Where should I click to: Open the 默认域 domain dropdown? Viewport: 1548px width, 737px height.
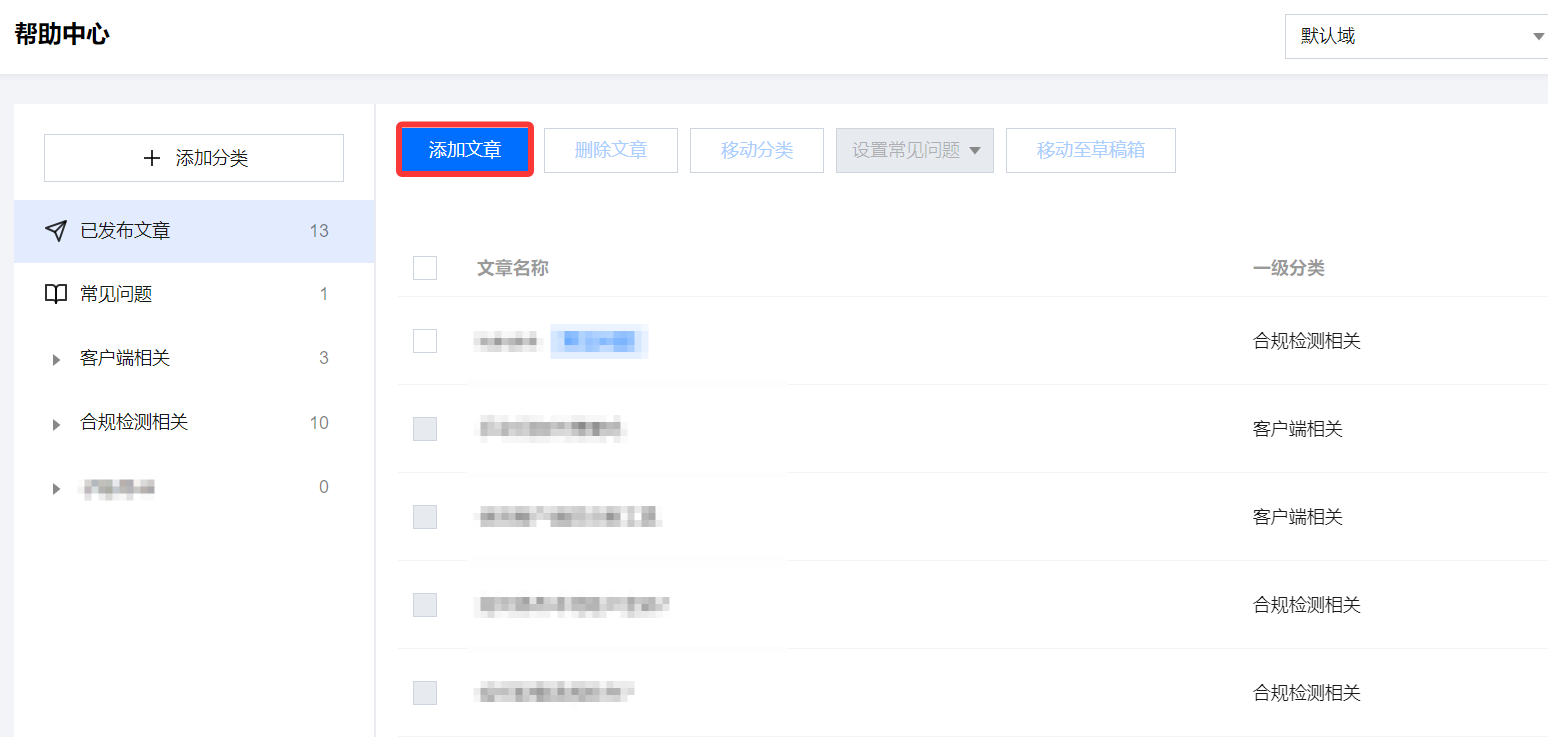point(1416,36)
